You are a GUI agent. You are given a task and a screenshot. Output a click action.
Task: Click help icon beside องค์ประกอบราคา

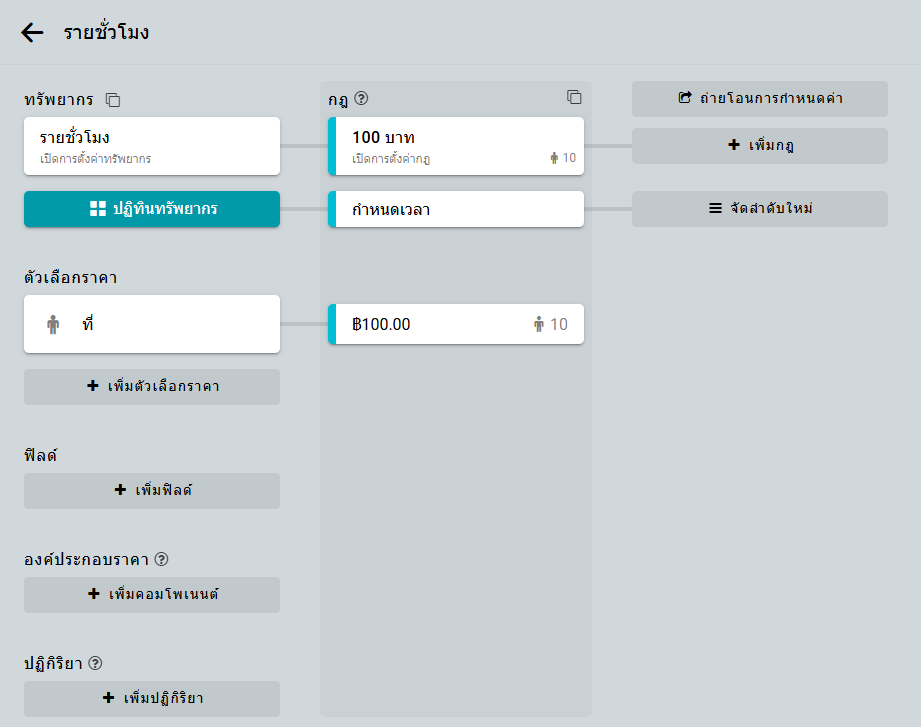point(161,559)
